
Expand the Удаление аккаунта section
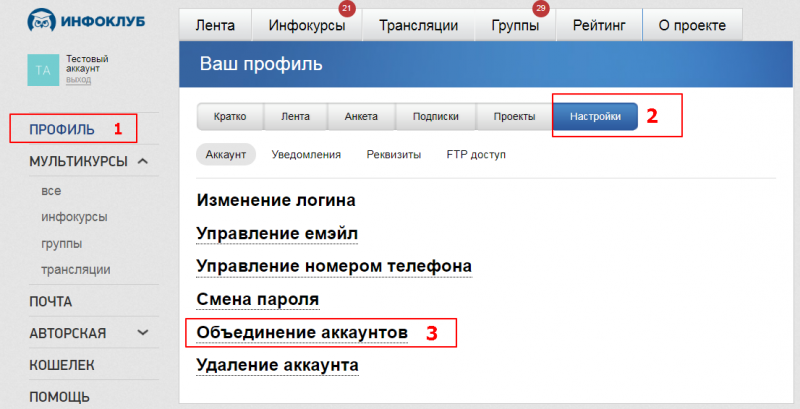click(278, 365)
